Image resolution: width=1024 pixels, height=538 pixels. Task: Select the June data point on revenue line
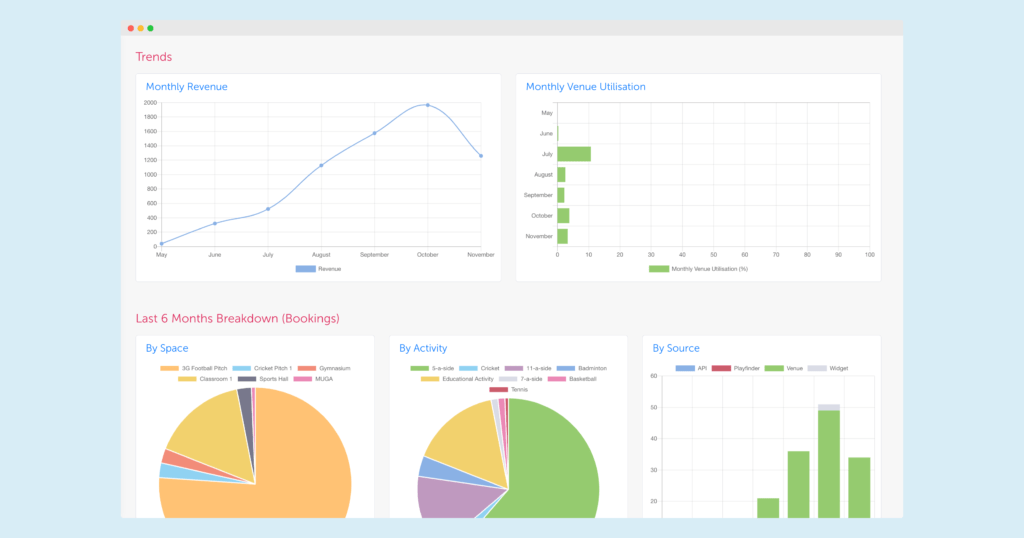(x=215, y=223)
